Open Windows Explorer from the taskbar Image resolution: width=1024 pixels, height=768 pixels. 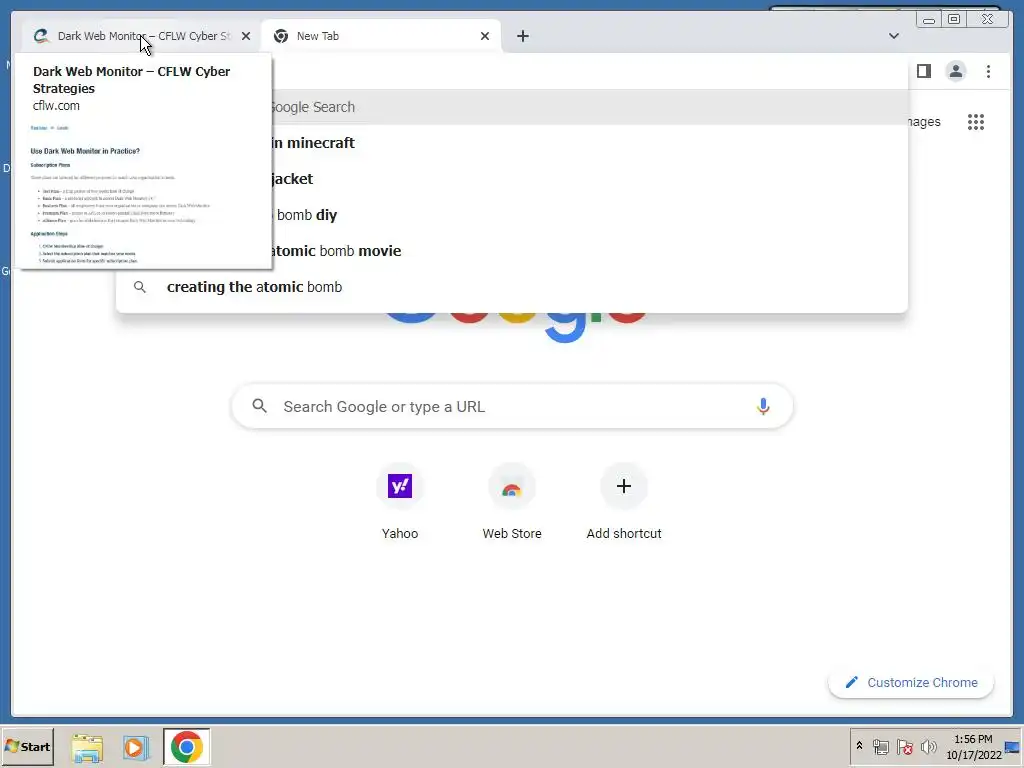coord(87,747)
